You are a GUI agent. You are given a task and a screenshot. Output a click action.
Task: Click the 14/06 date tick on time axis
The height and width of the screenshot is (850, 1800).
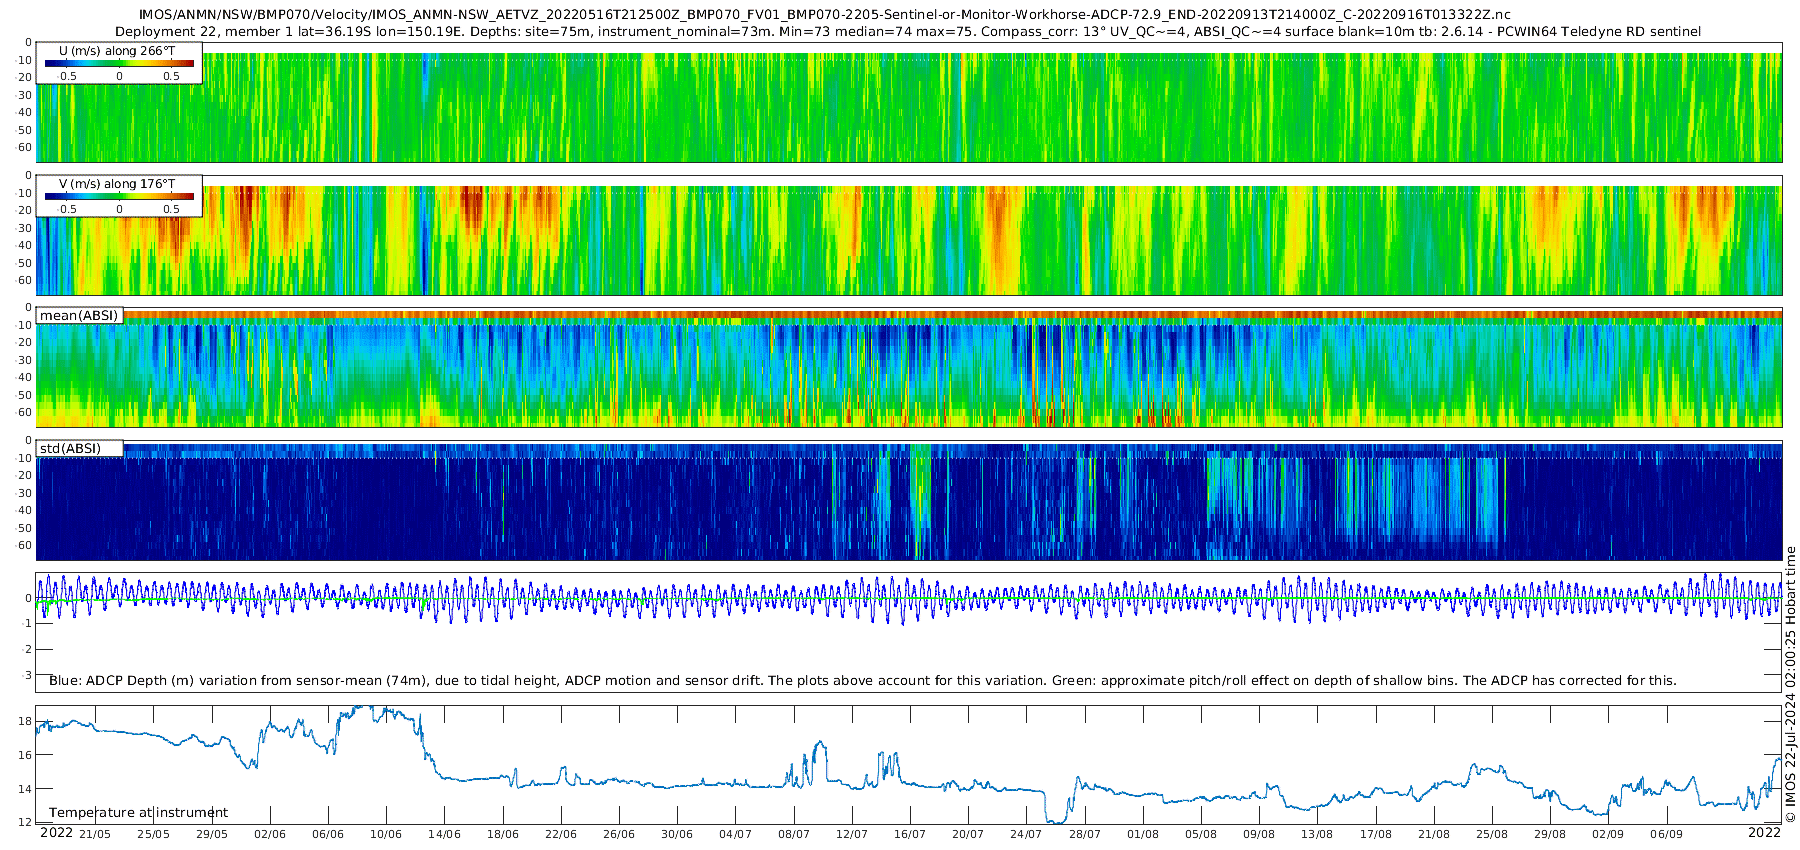[x=444, y=834]
